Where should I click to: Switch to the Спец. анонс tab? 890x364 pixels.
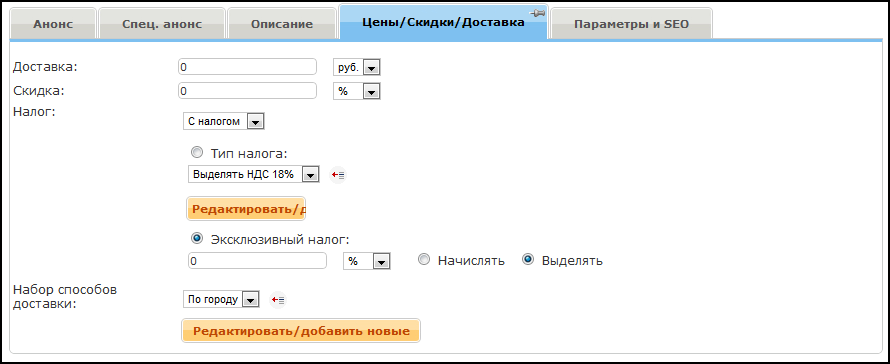(x=162, y=24)
